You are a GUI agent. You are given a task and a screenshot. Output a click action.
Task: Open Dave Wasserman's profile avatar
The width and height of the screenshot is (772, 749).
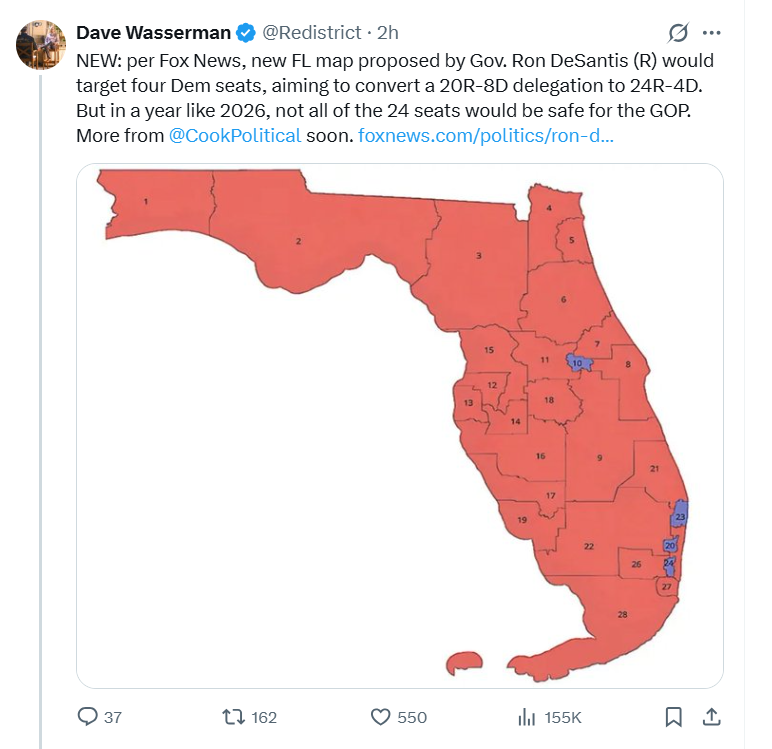[40, 44]
